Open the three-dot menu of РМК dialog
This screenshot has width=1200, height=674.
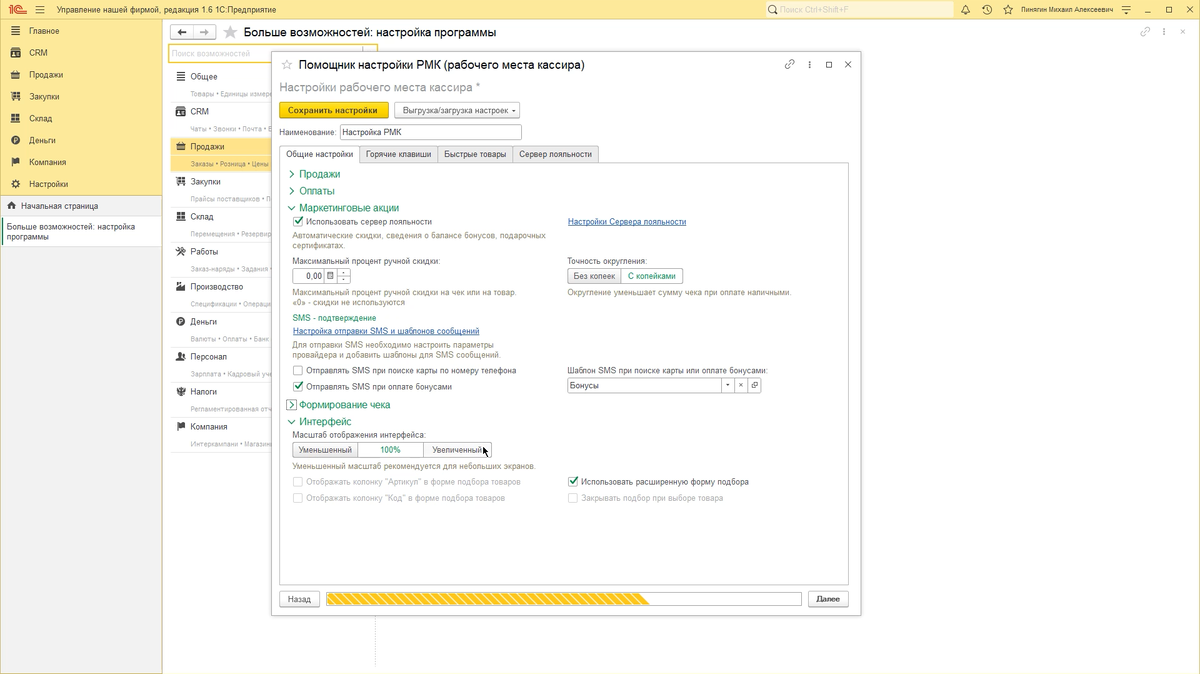pyautogui.click(x=810, y=65)
